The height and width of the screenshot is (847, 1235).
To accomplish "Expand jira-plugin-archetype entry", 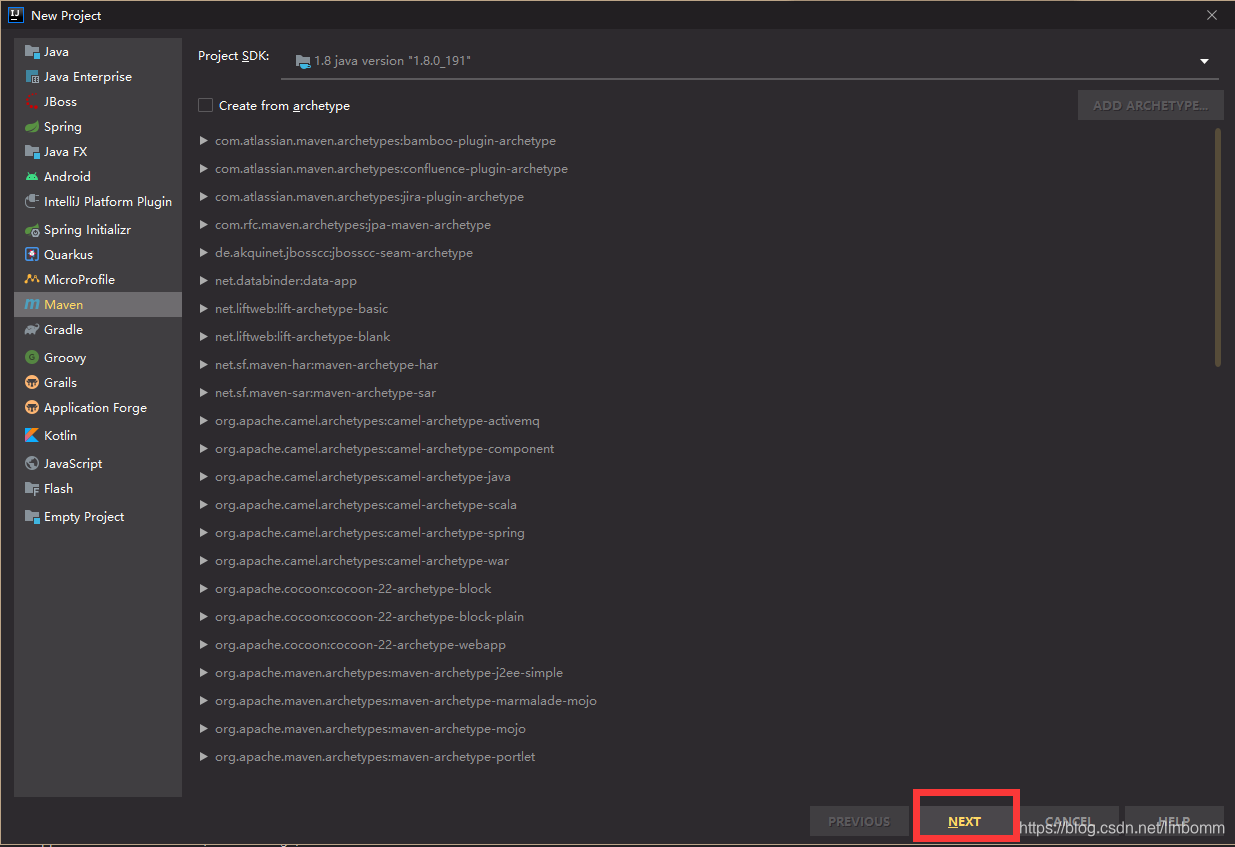I will click(x=204, y=197).
